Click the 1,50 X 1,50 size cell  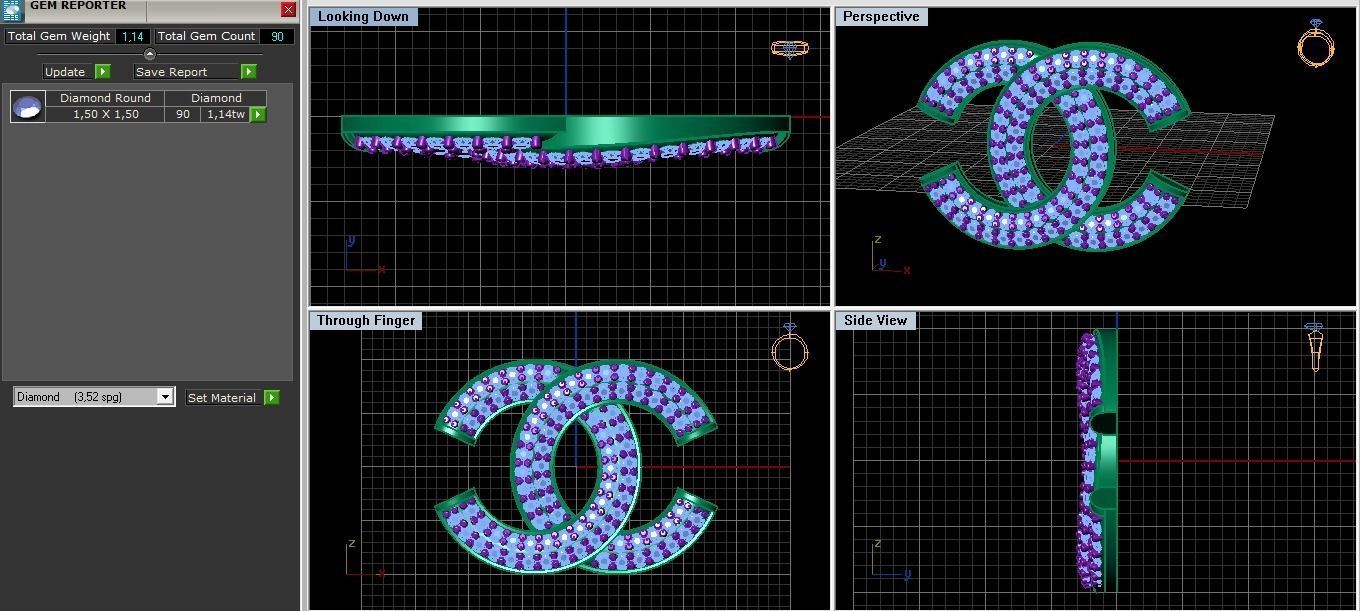[105, 114]
